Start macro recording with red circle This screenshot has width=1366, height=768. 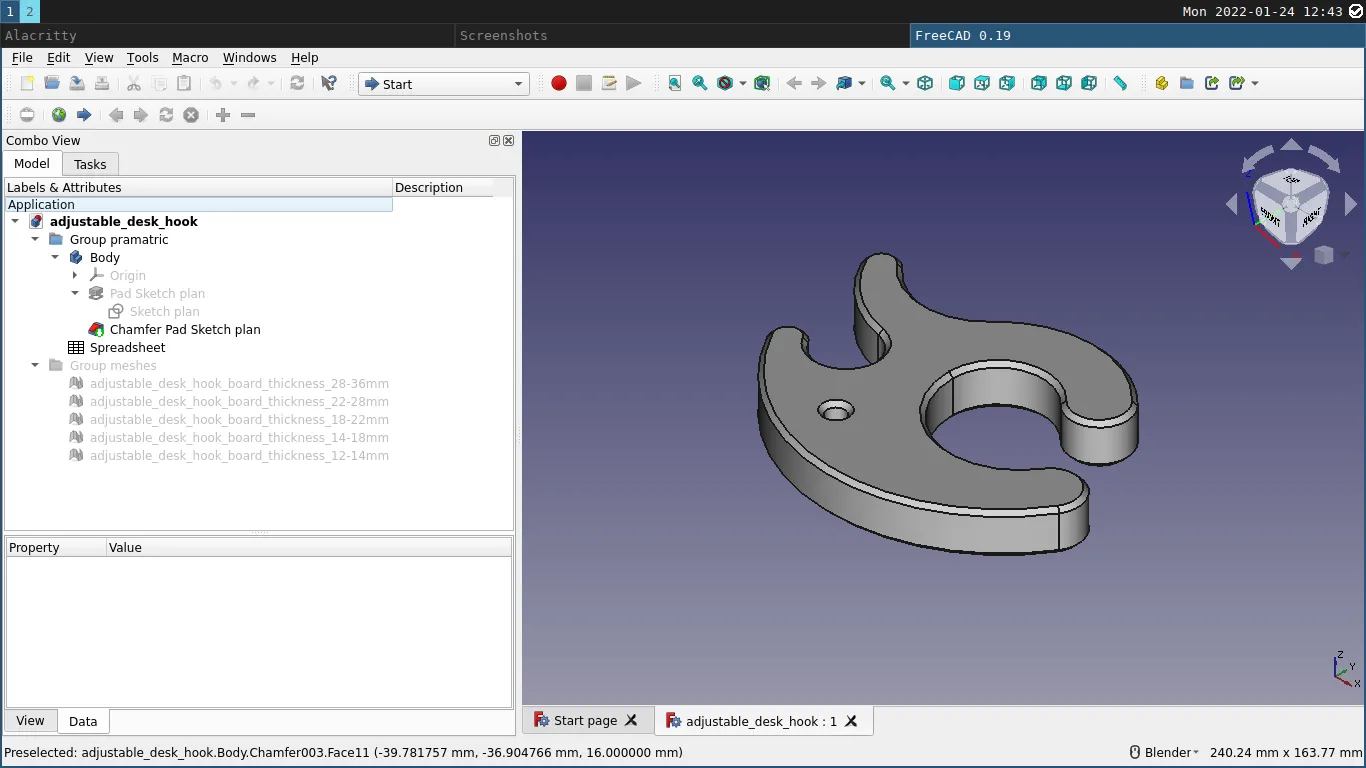point(559,84)
